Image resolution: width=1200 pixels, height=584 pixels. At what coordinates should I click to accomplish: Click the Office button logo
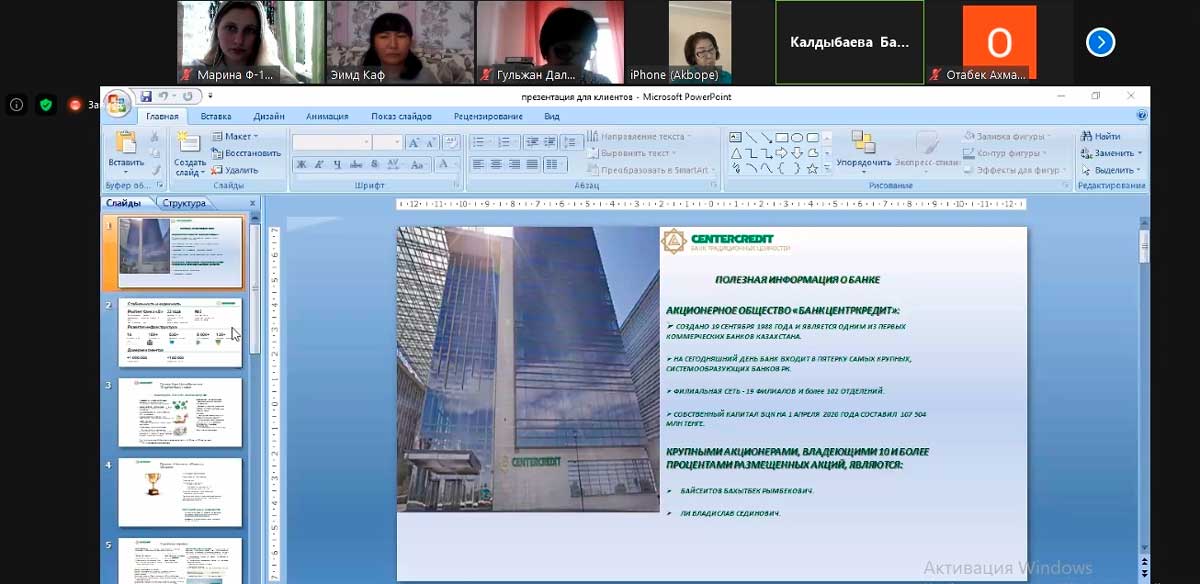pyautogui.click(x=117, y=104)
